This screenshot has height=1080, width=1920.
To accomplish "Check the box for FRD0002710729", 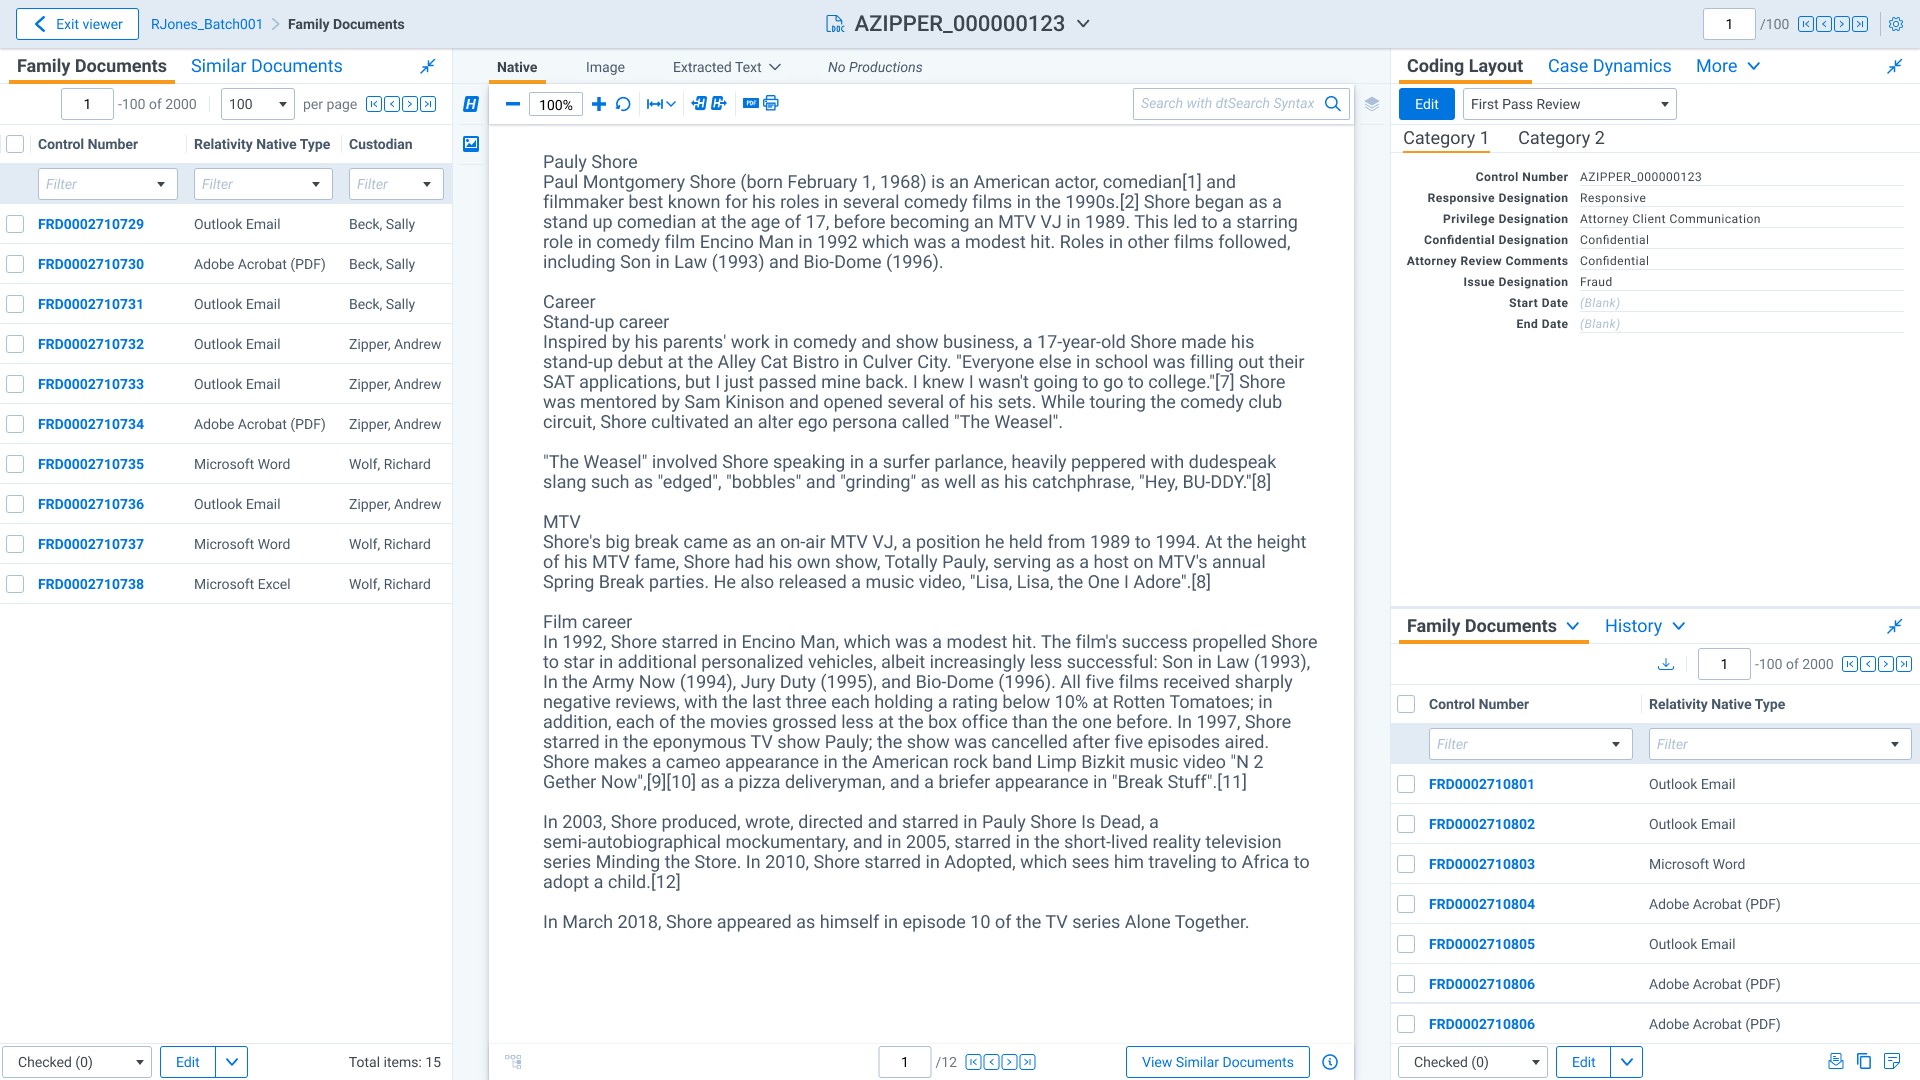I will click(x=15, y=224).
